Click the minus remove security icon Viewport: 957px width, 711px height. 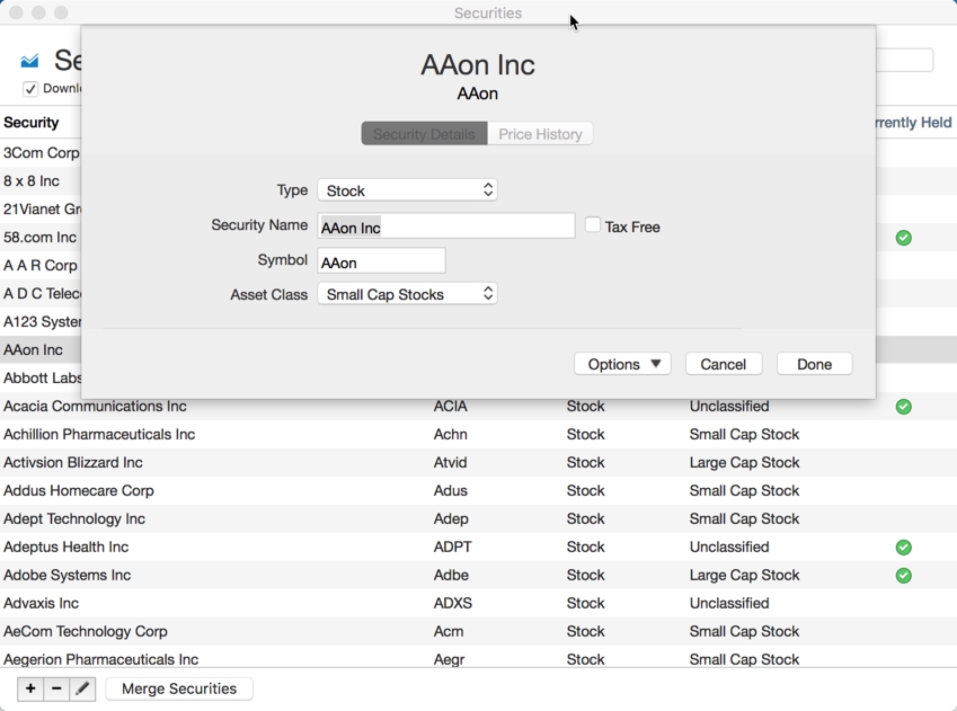pos(56,689)
